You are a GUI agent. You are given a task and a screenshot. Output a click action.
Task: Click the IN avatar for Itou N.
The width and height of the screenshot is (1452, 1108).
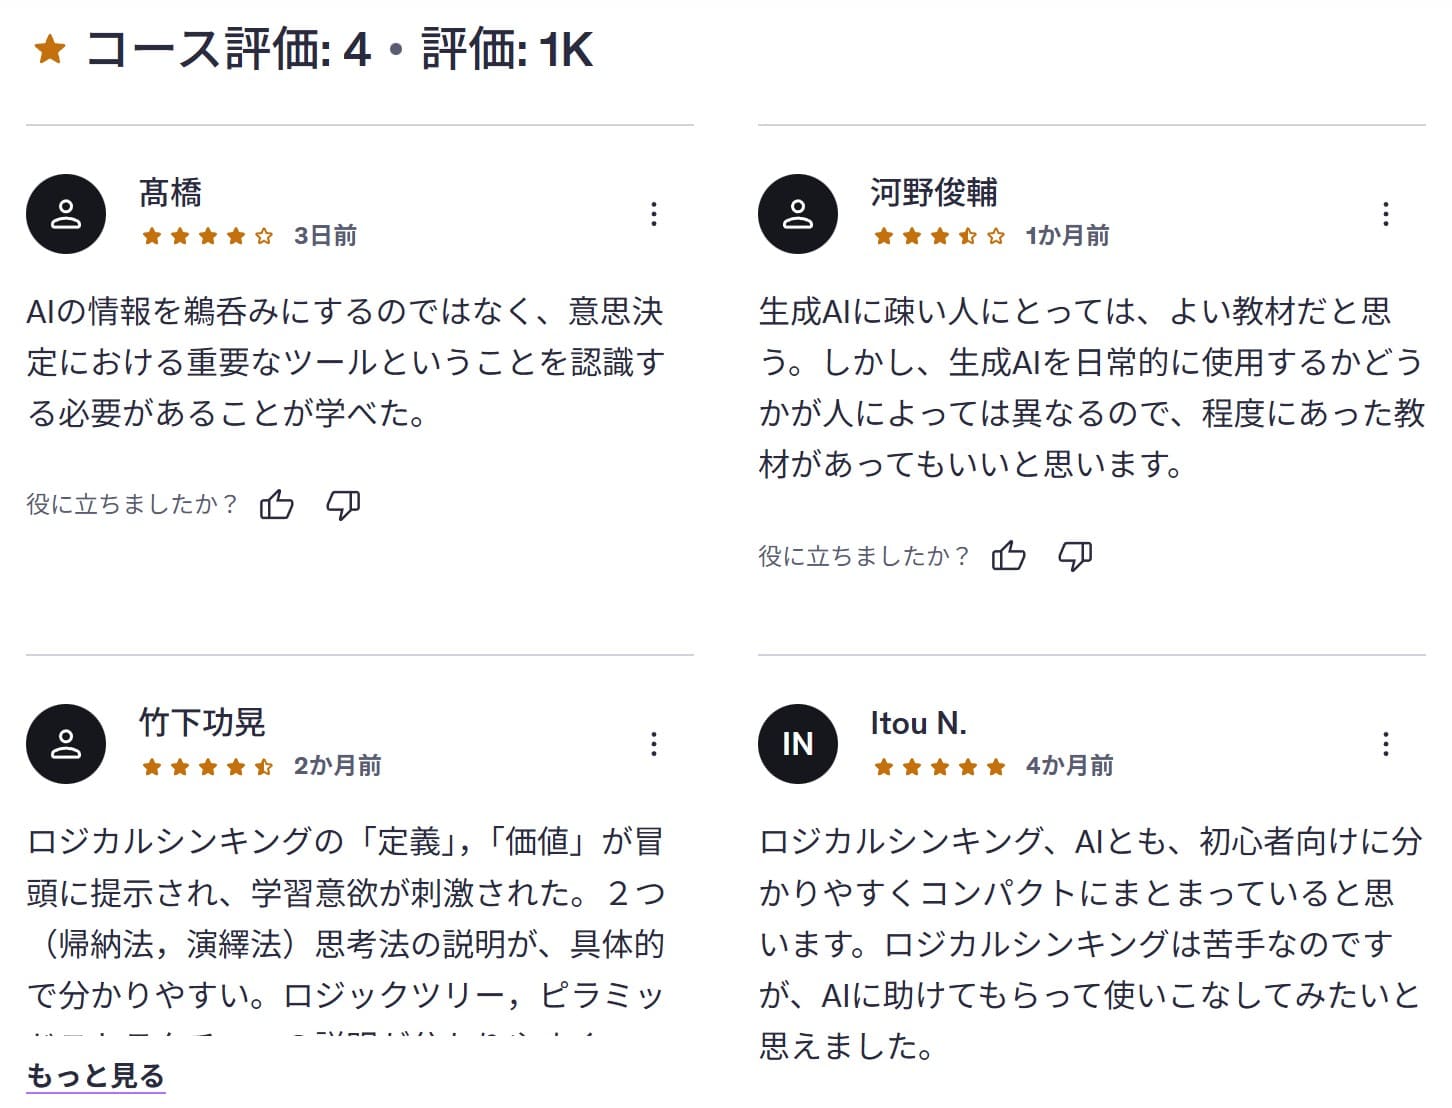797,744
